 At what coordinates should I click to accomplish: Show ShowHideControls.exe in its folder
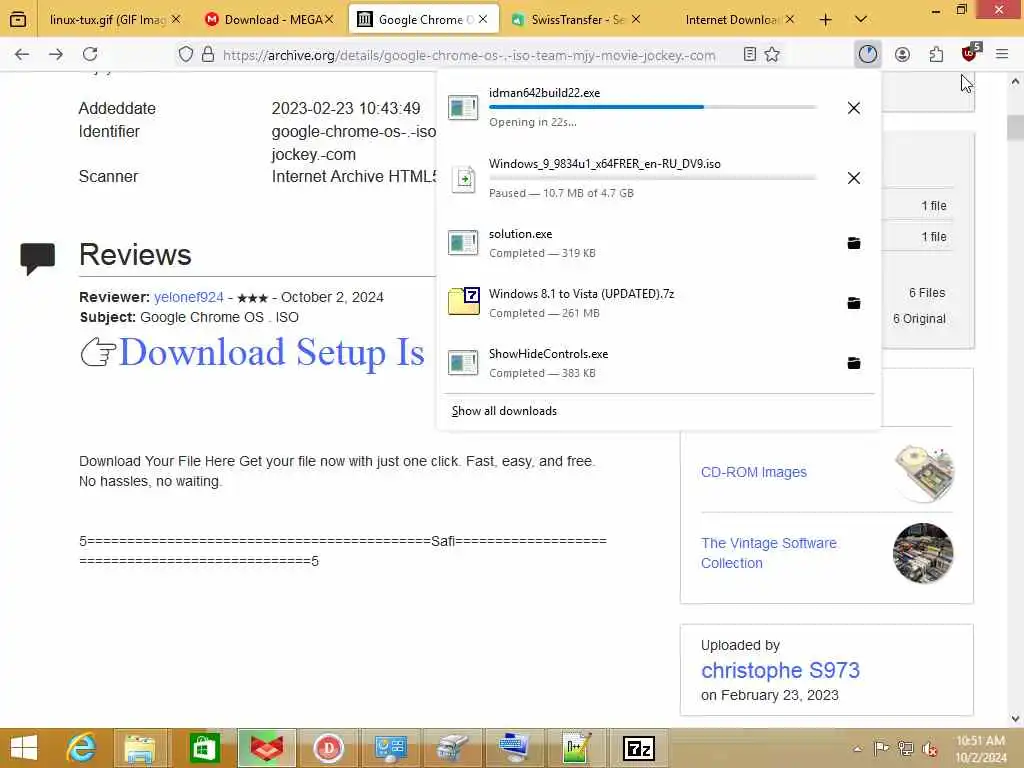[x=853, y=363]
